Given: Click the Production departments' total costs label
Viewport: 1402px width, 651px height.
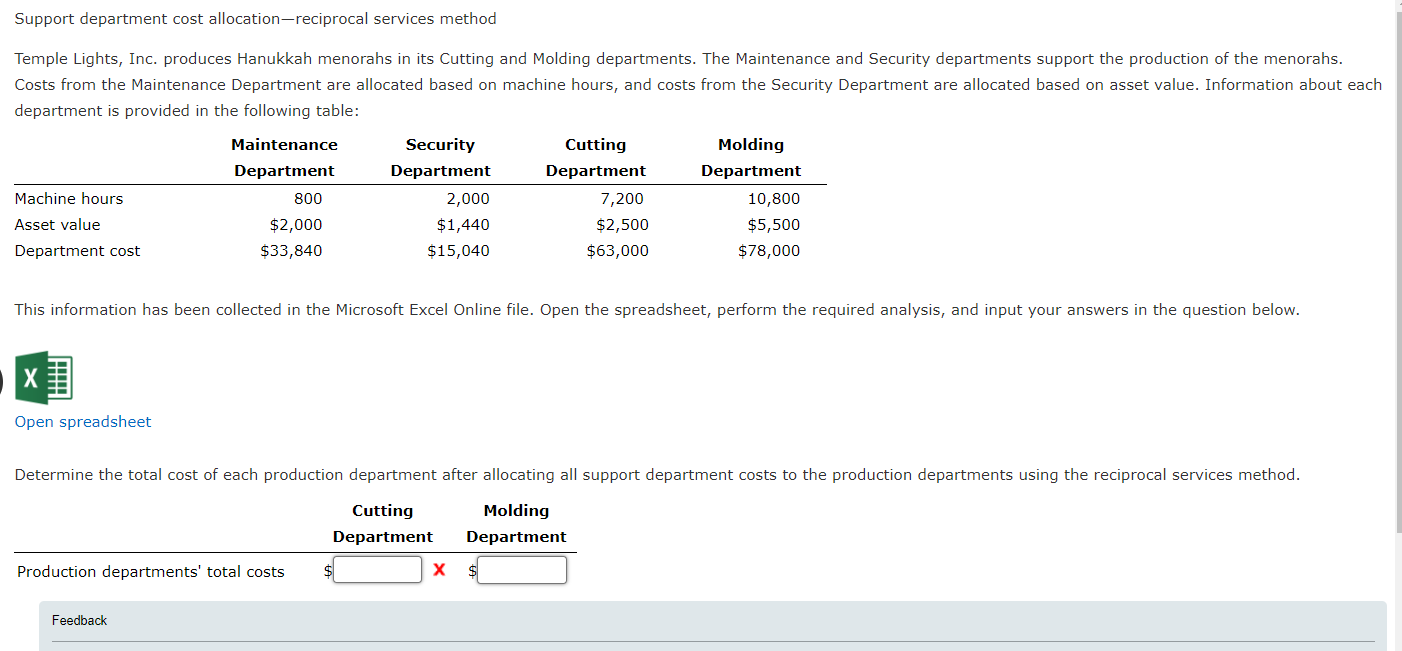Looking at the screenshot, I should click(150, 571).
